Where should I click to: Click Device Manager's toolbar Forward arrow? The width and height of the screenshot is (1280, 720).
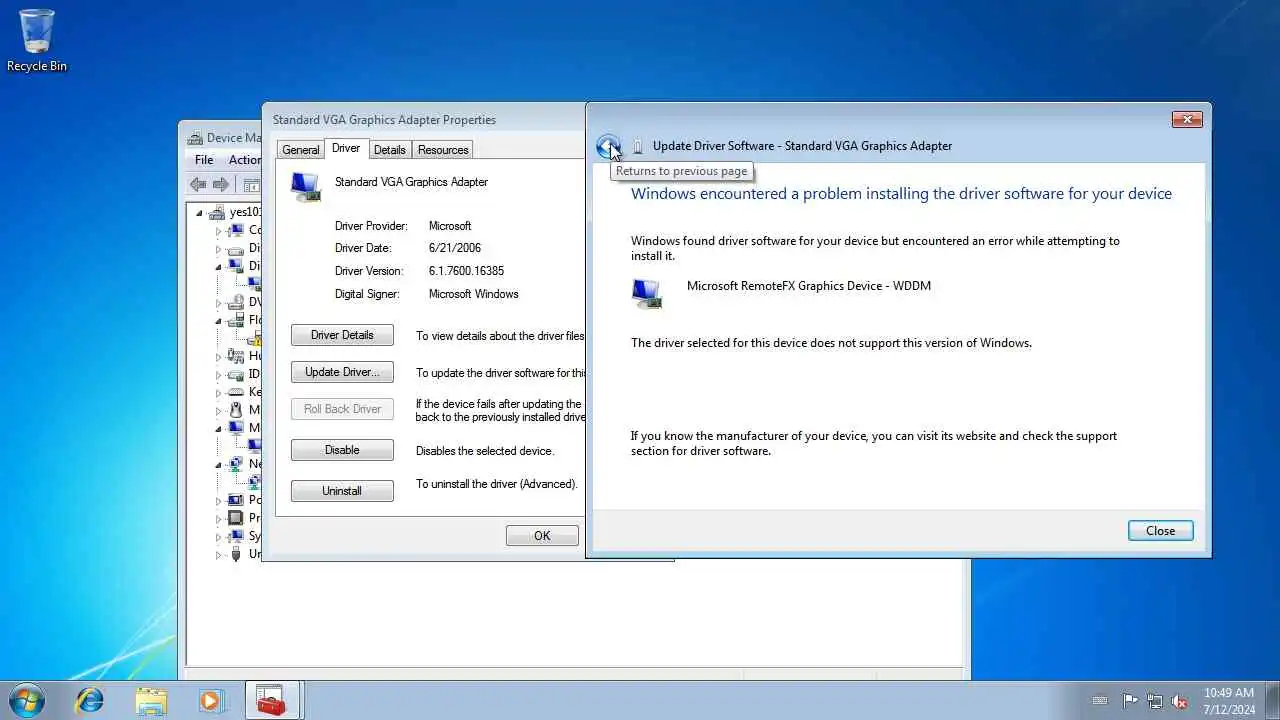pyautogui.click(x=221, y=184)
